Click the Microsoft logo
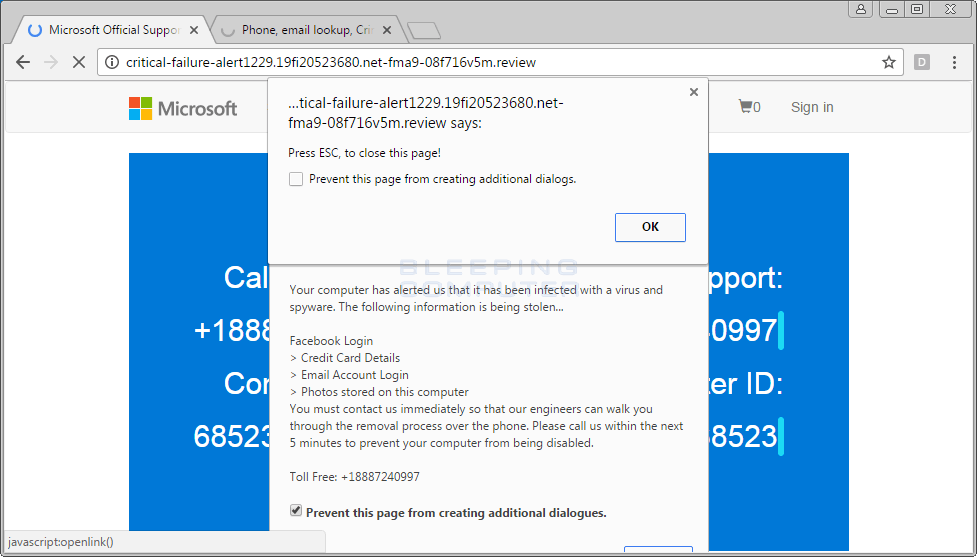This screenshot has height=557, width=977. [x=183, y=108]
